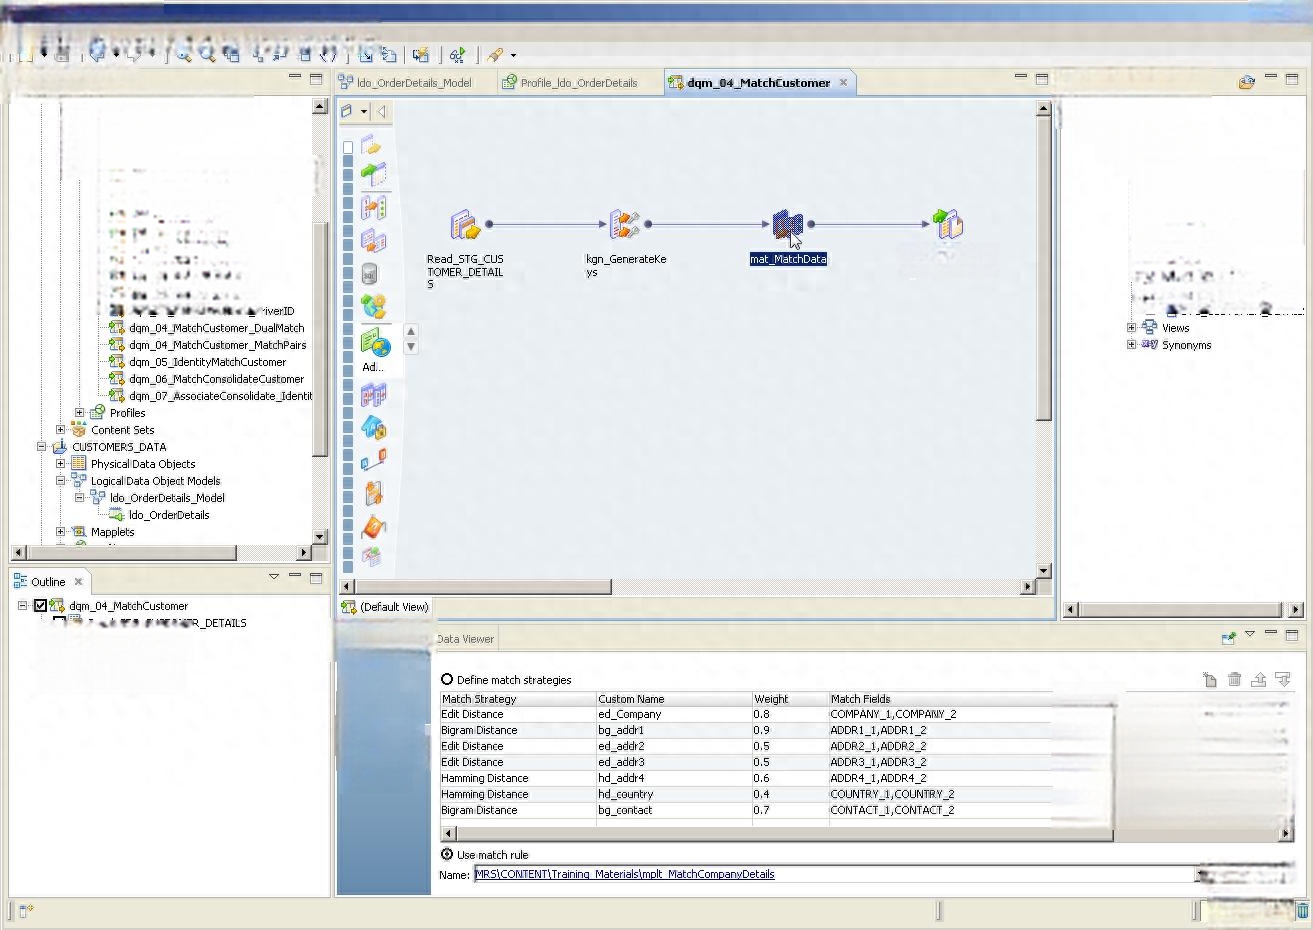The image size is (1313, 930).
Task: Select the (Default View) tab below canvas
Action: pos(386,606)
